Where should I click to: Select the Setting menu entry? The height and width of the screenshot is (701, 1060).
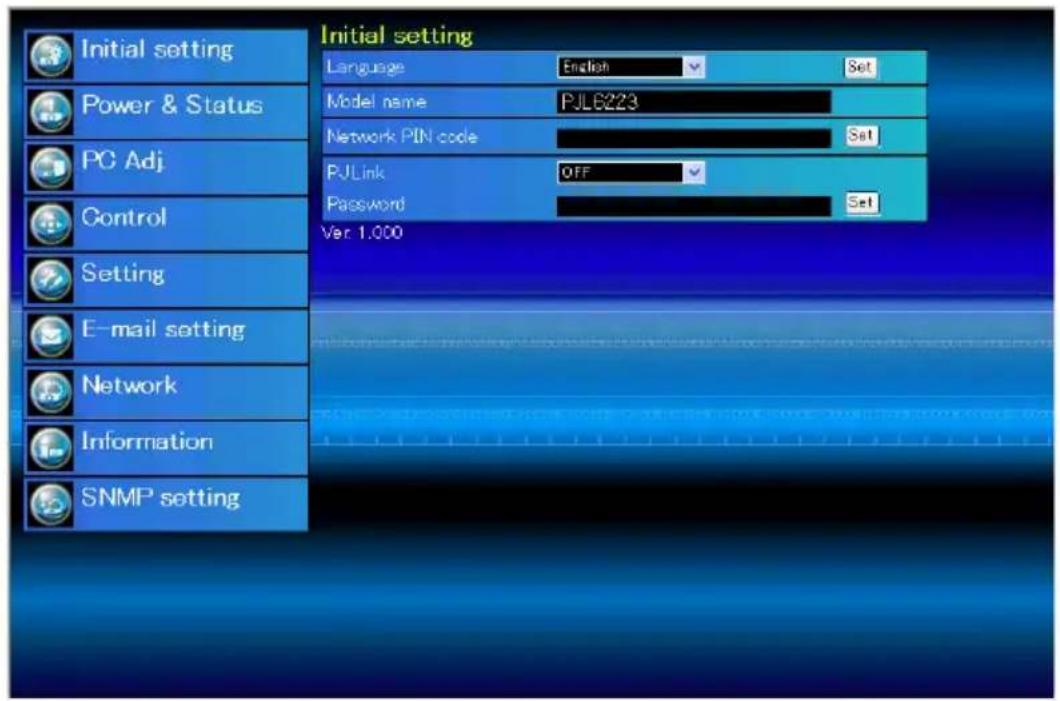pos(166,280)
